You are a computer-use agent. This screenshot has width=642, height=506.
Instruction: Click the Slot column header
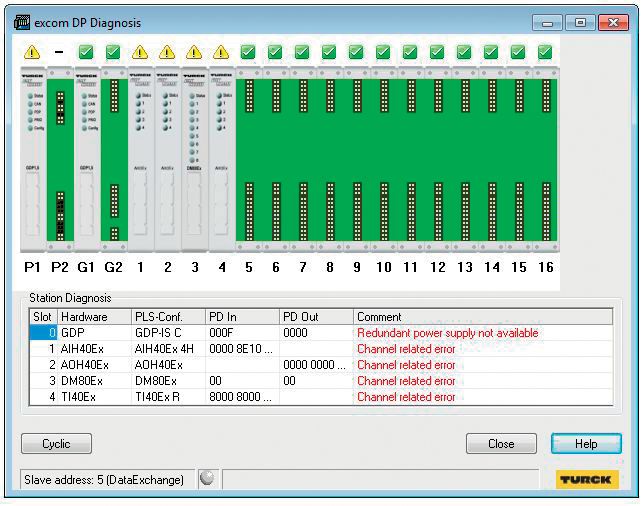(43, 317)
